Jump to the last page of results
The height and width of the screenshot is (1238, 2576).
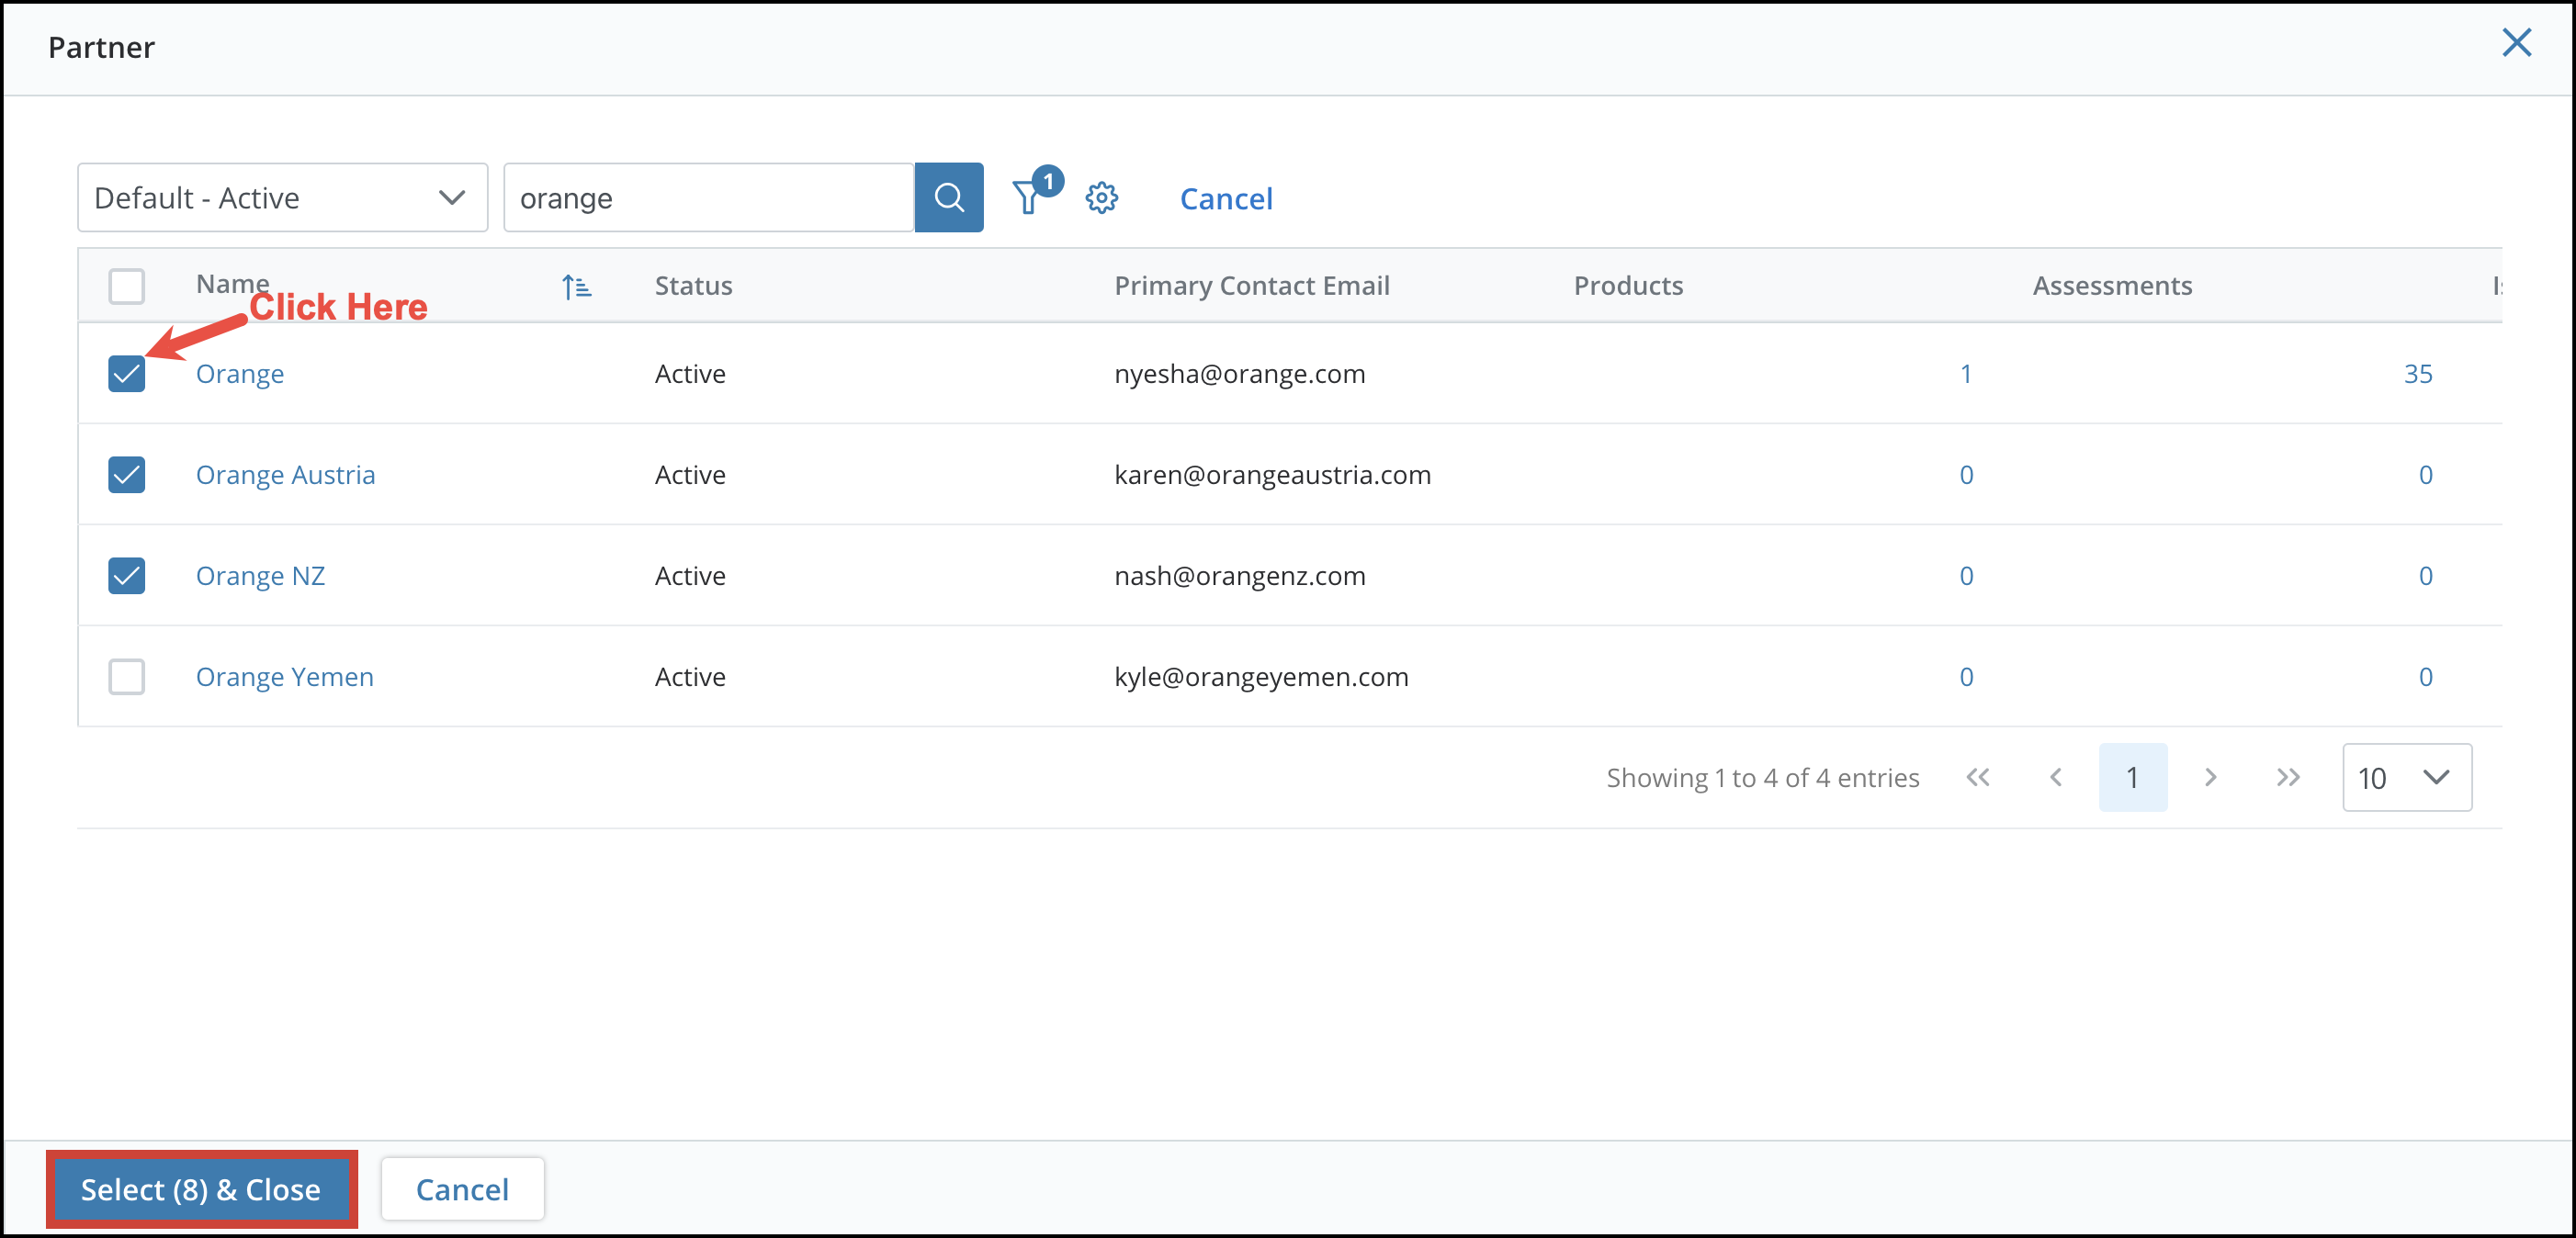(2288, 777)
